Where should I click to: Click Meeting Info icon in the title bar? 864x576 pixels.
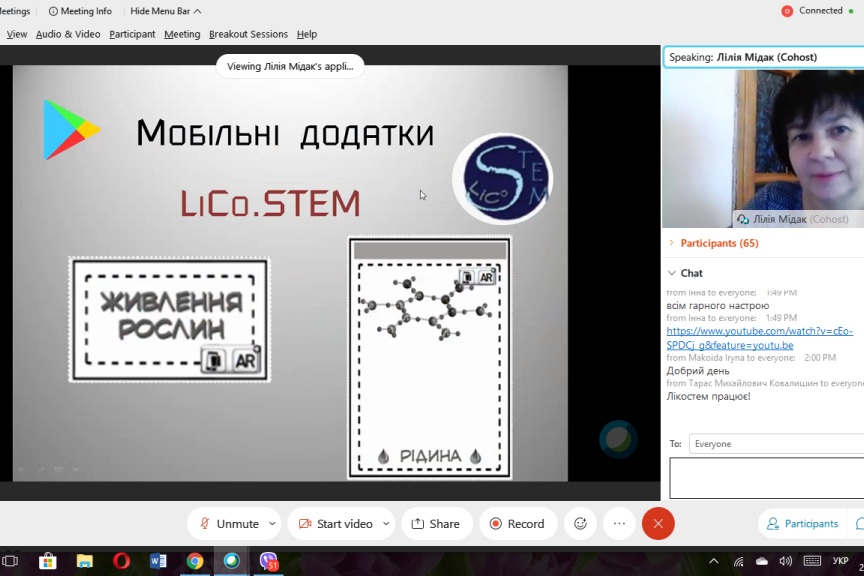point(53,11)
